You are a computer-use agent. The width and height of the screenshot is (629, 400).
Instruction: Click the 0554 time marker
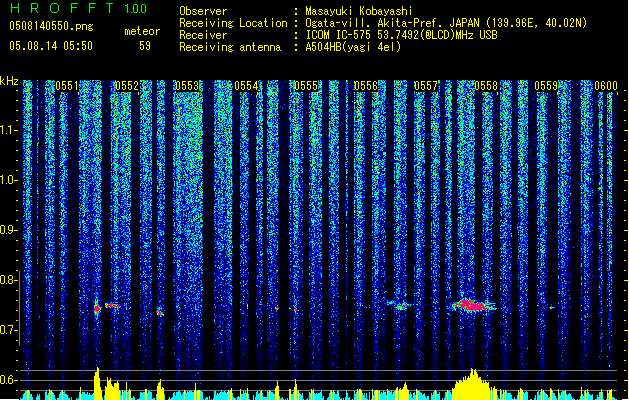point(246,86)
